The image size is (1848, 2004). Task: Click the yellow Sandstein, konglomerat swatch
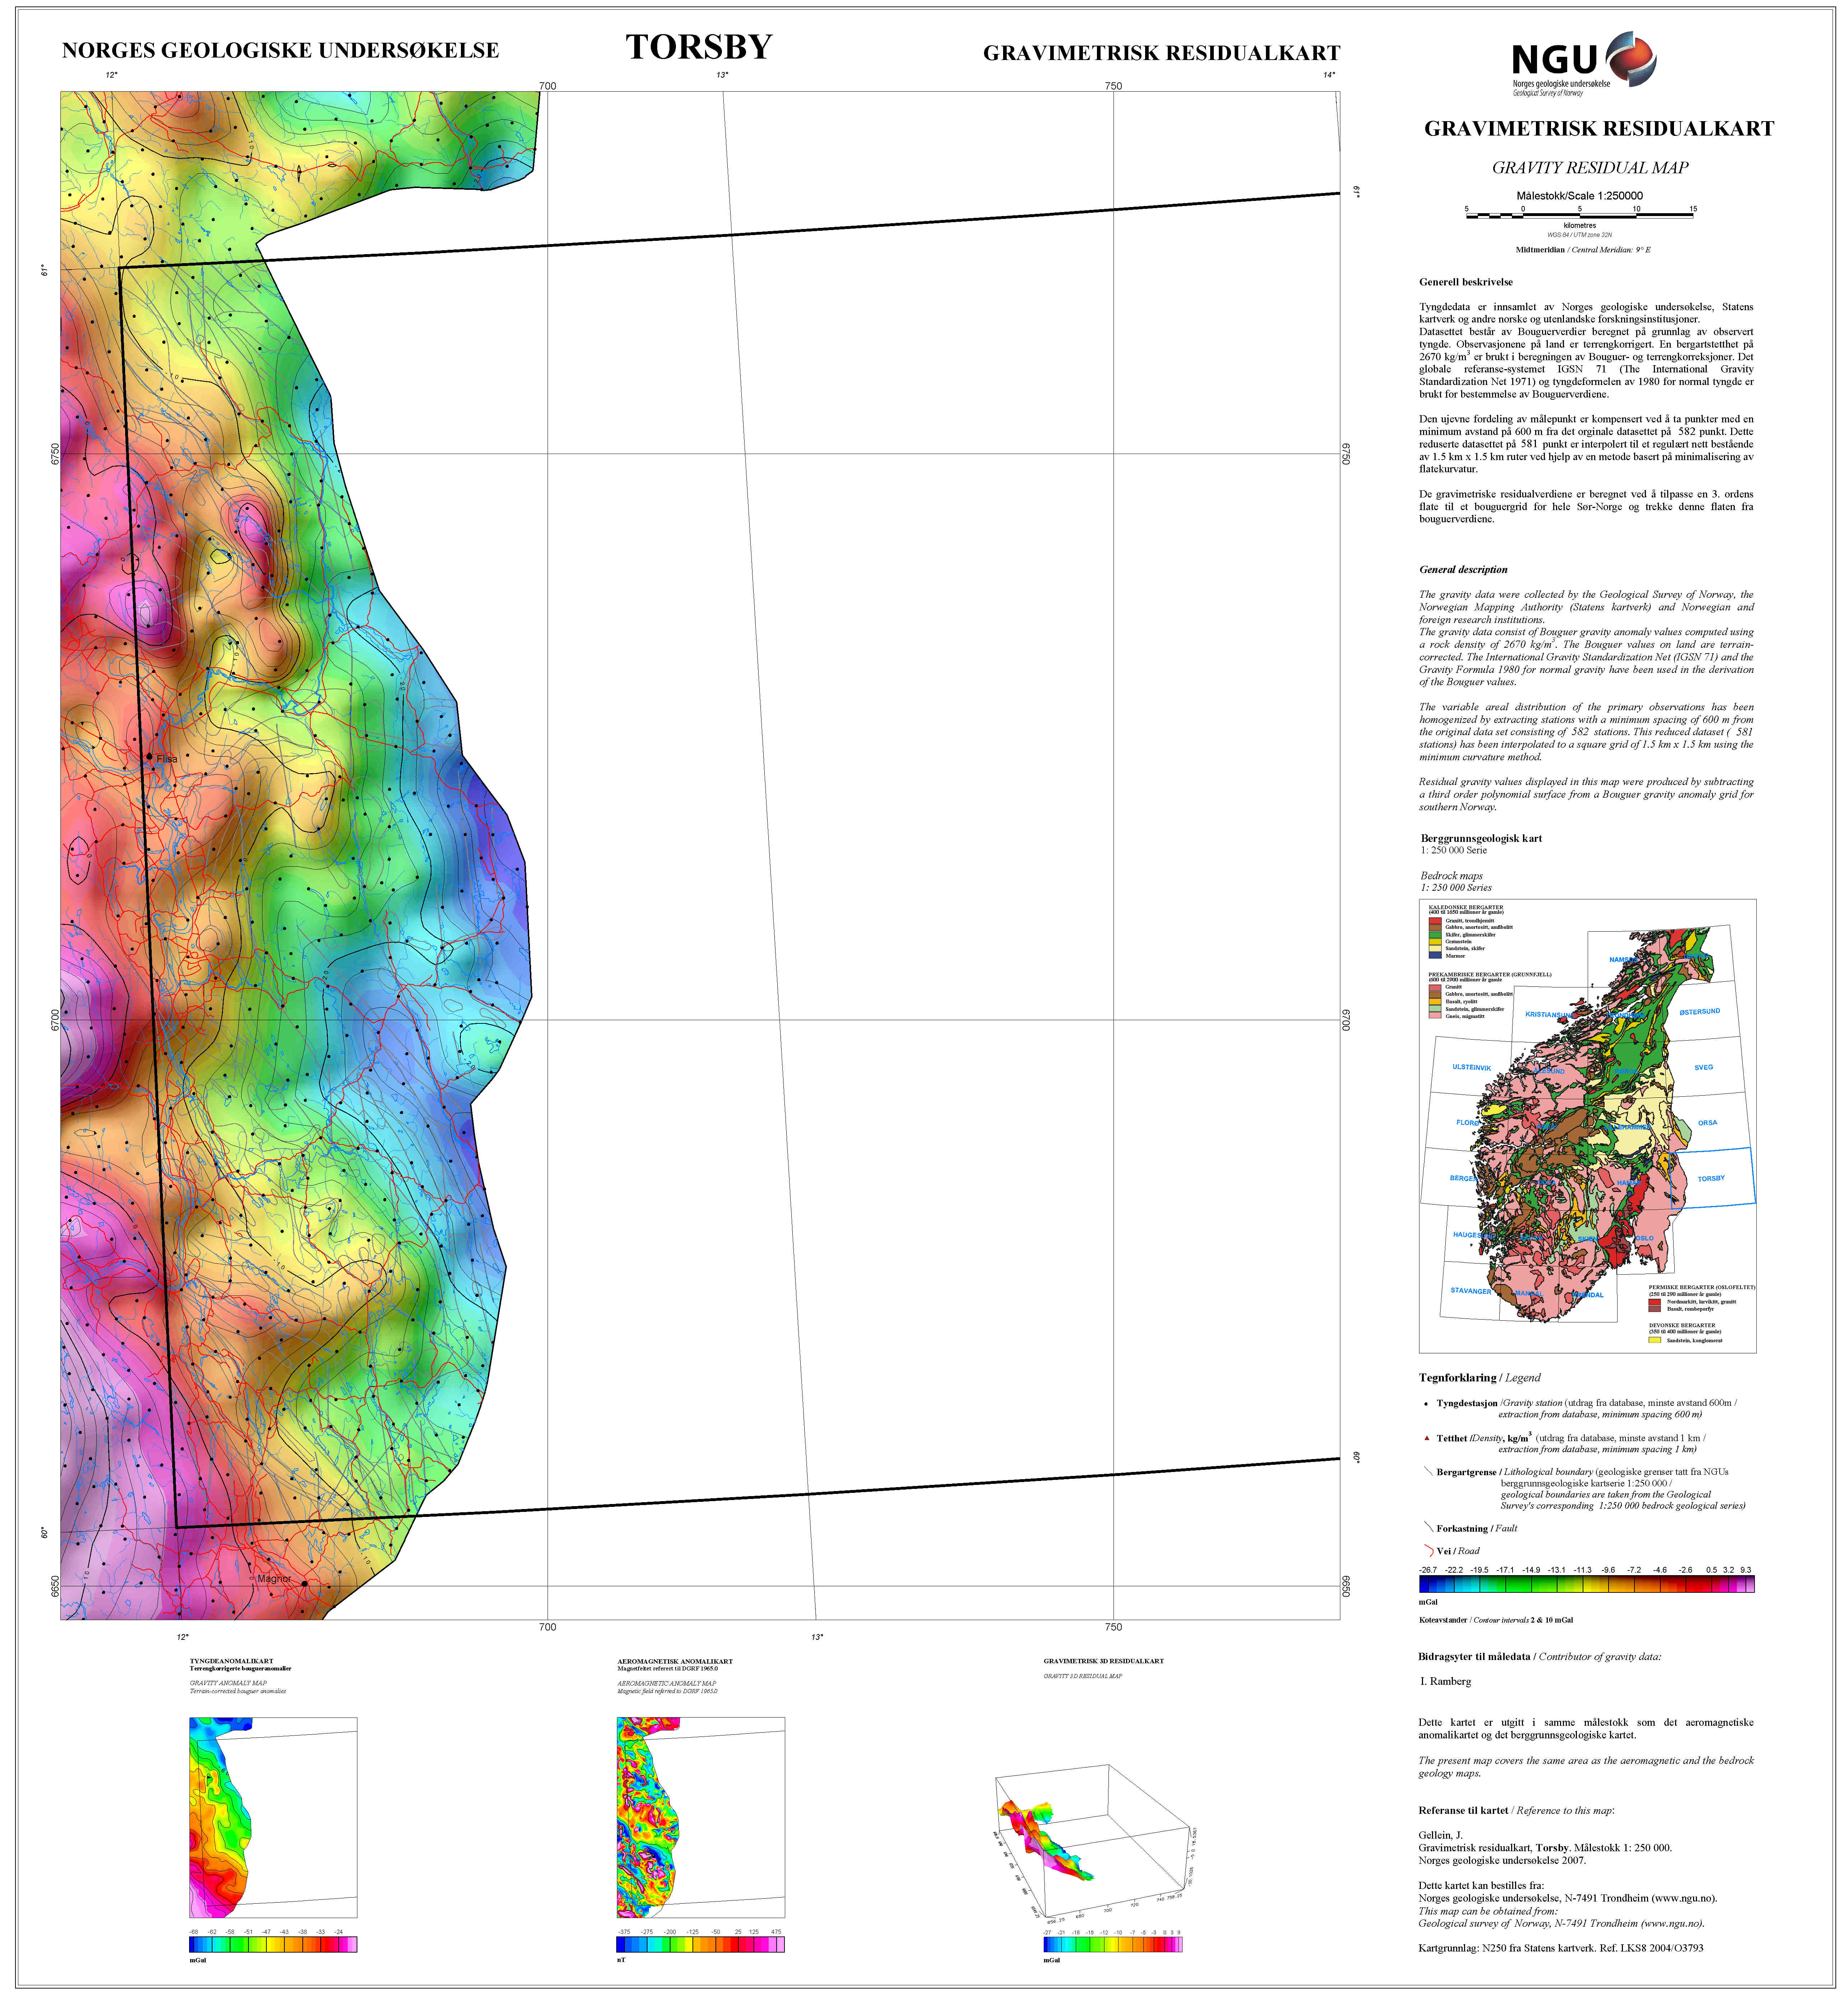1655,1340
